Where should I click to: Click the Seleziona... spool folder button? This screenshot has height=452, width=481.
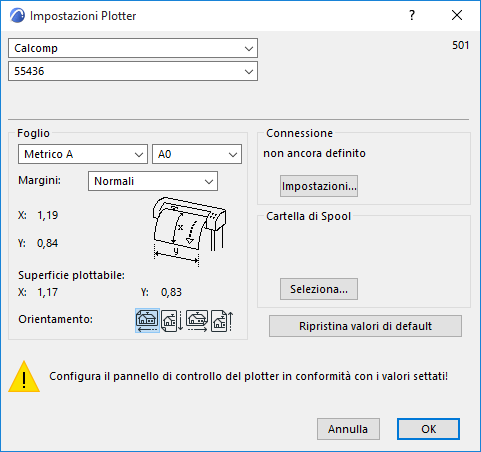pos(319,289)
